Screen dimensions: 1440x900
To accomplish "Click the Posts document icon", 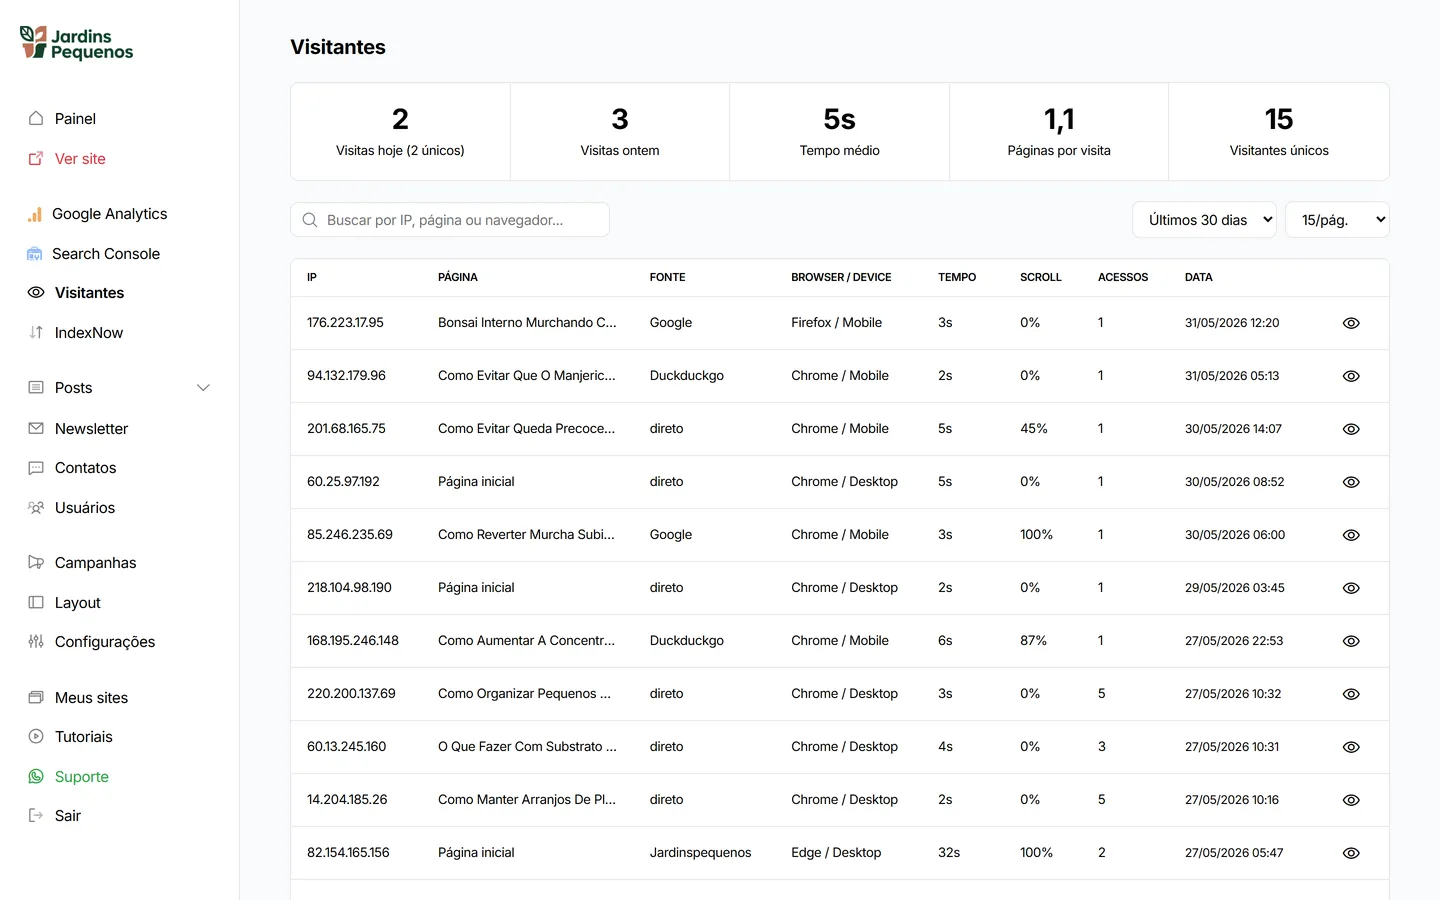I will tap(36, 387).
